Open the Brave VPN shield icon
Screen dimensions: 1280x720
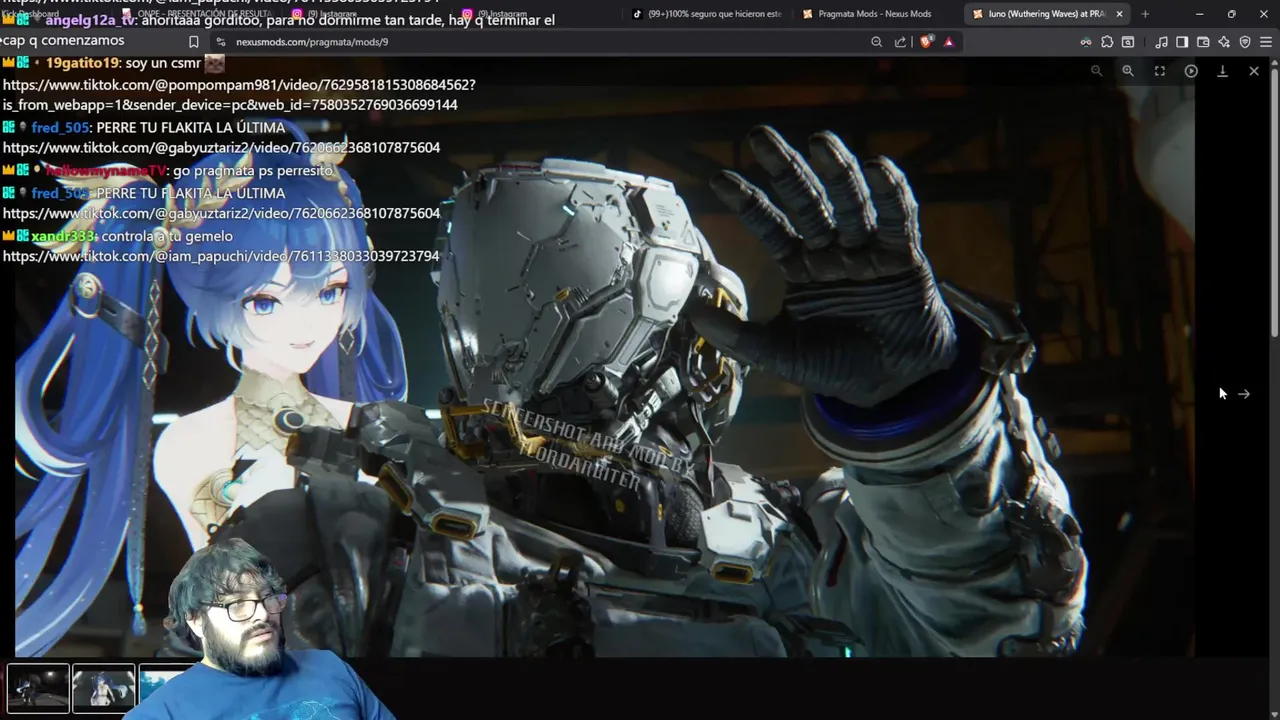pos(1245,42)
